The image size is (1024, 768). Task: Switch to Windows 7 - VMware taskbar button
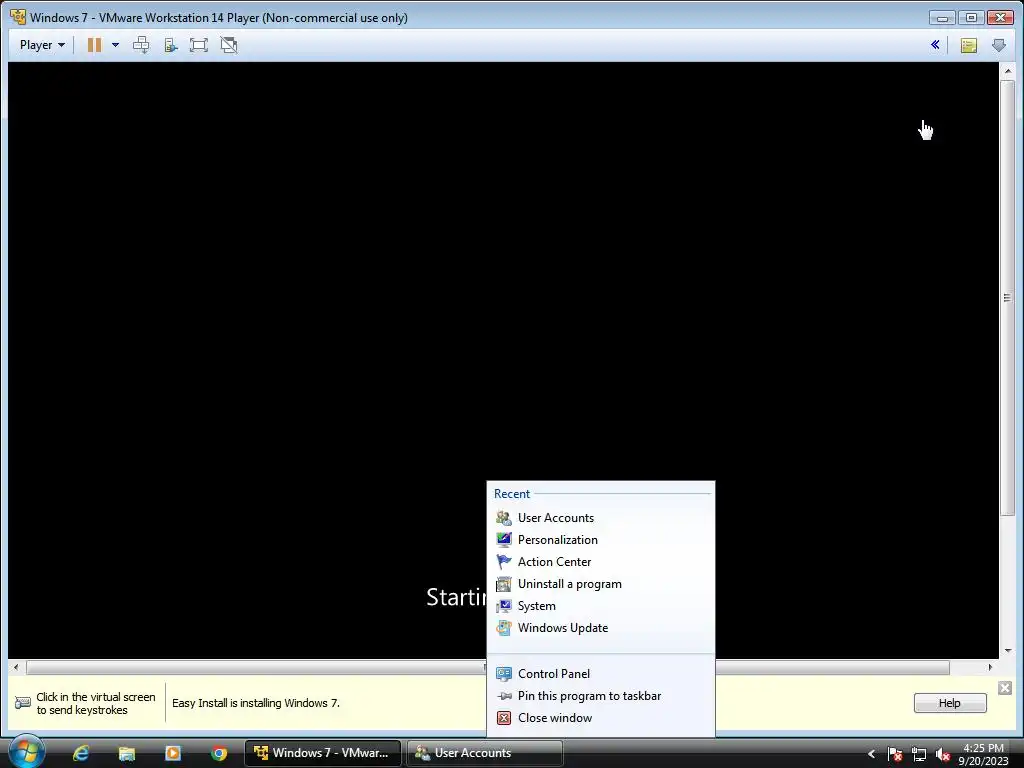pyautogui.click(x=323, y=753)
